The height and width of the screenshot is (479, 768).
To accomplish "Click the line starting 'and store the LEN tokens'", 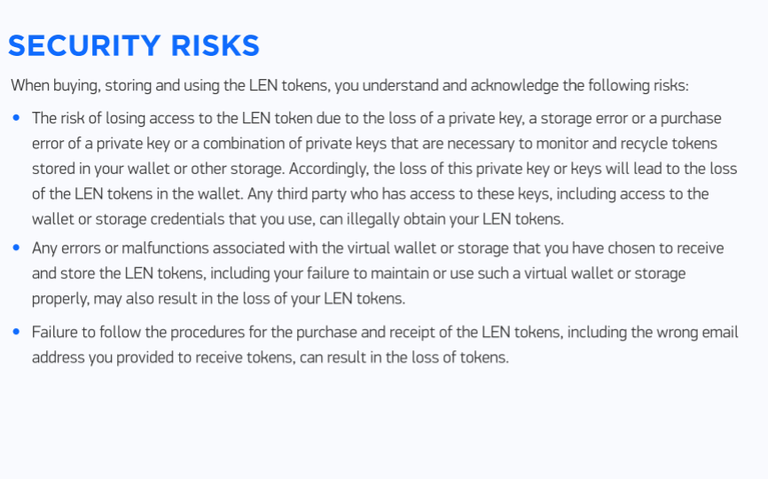I will 359,273.
